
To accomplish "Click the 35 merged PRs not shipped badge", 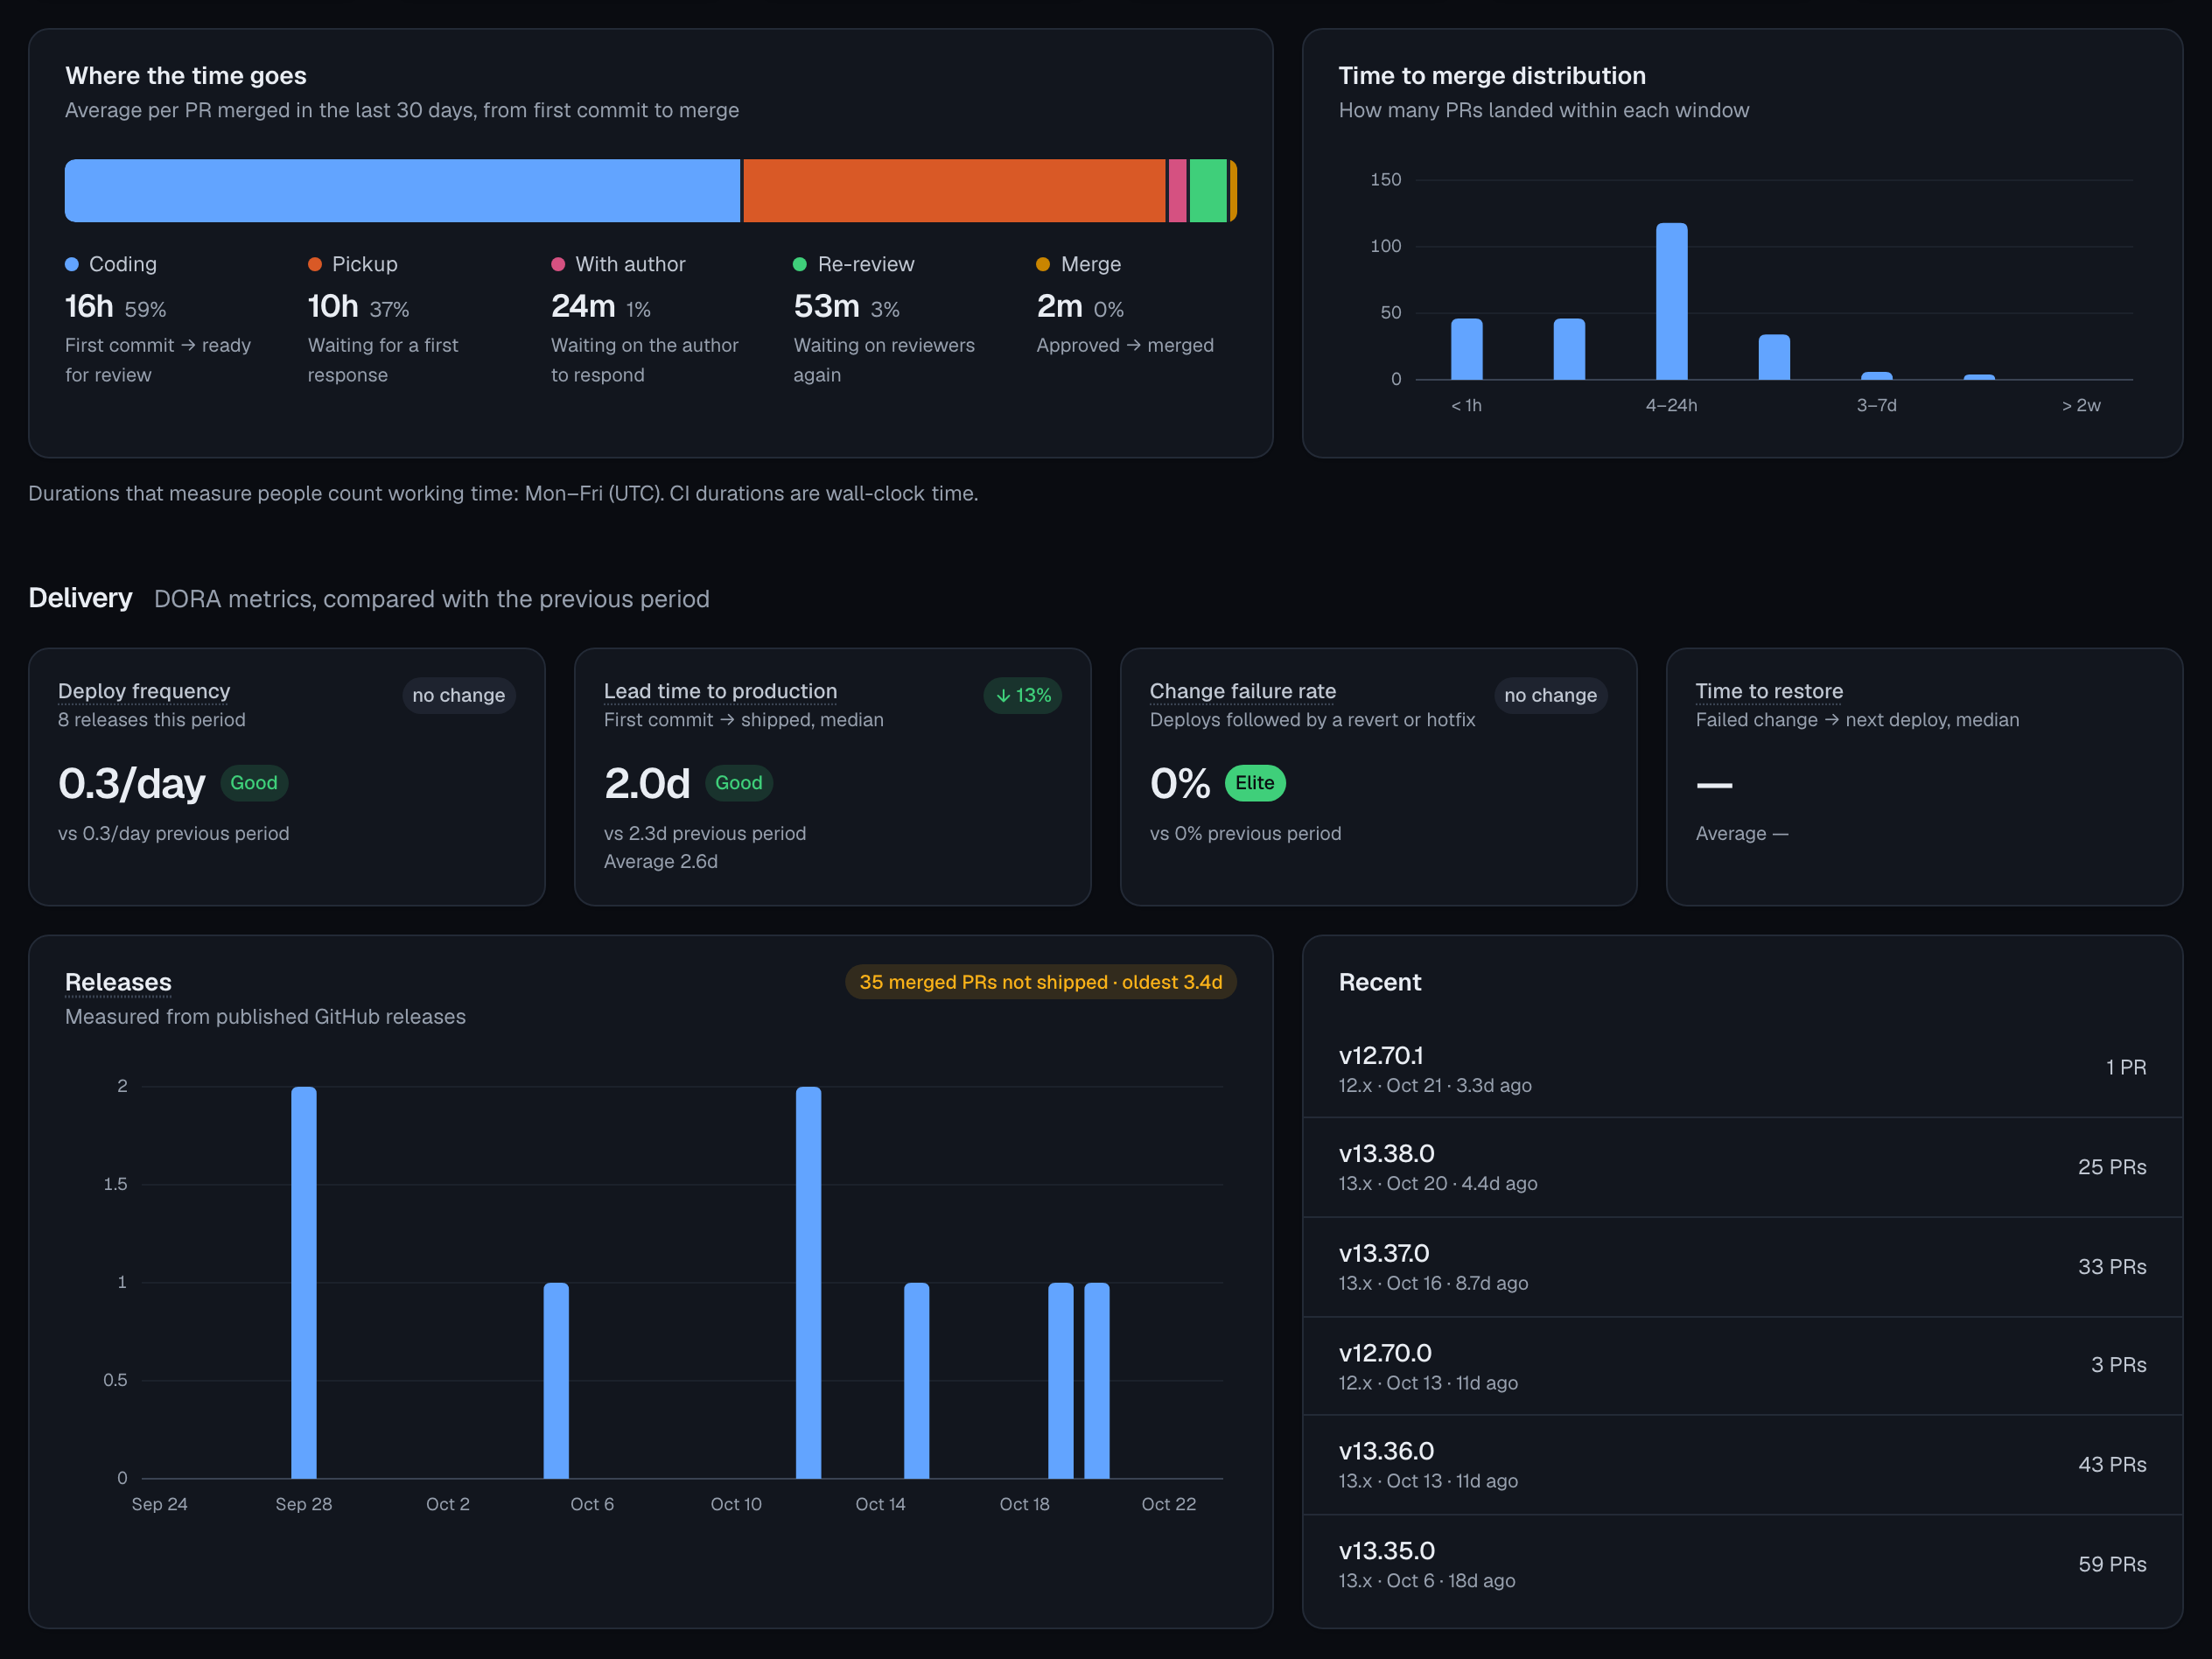I will click(1041, 982).
